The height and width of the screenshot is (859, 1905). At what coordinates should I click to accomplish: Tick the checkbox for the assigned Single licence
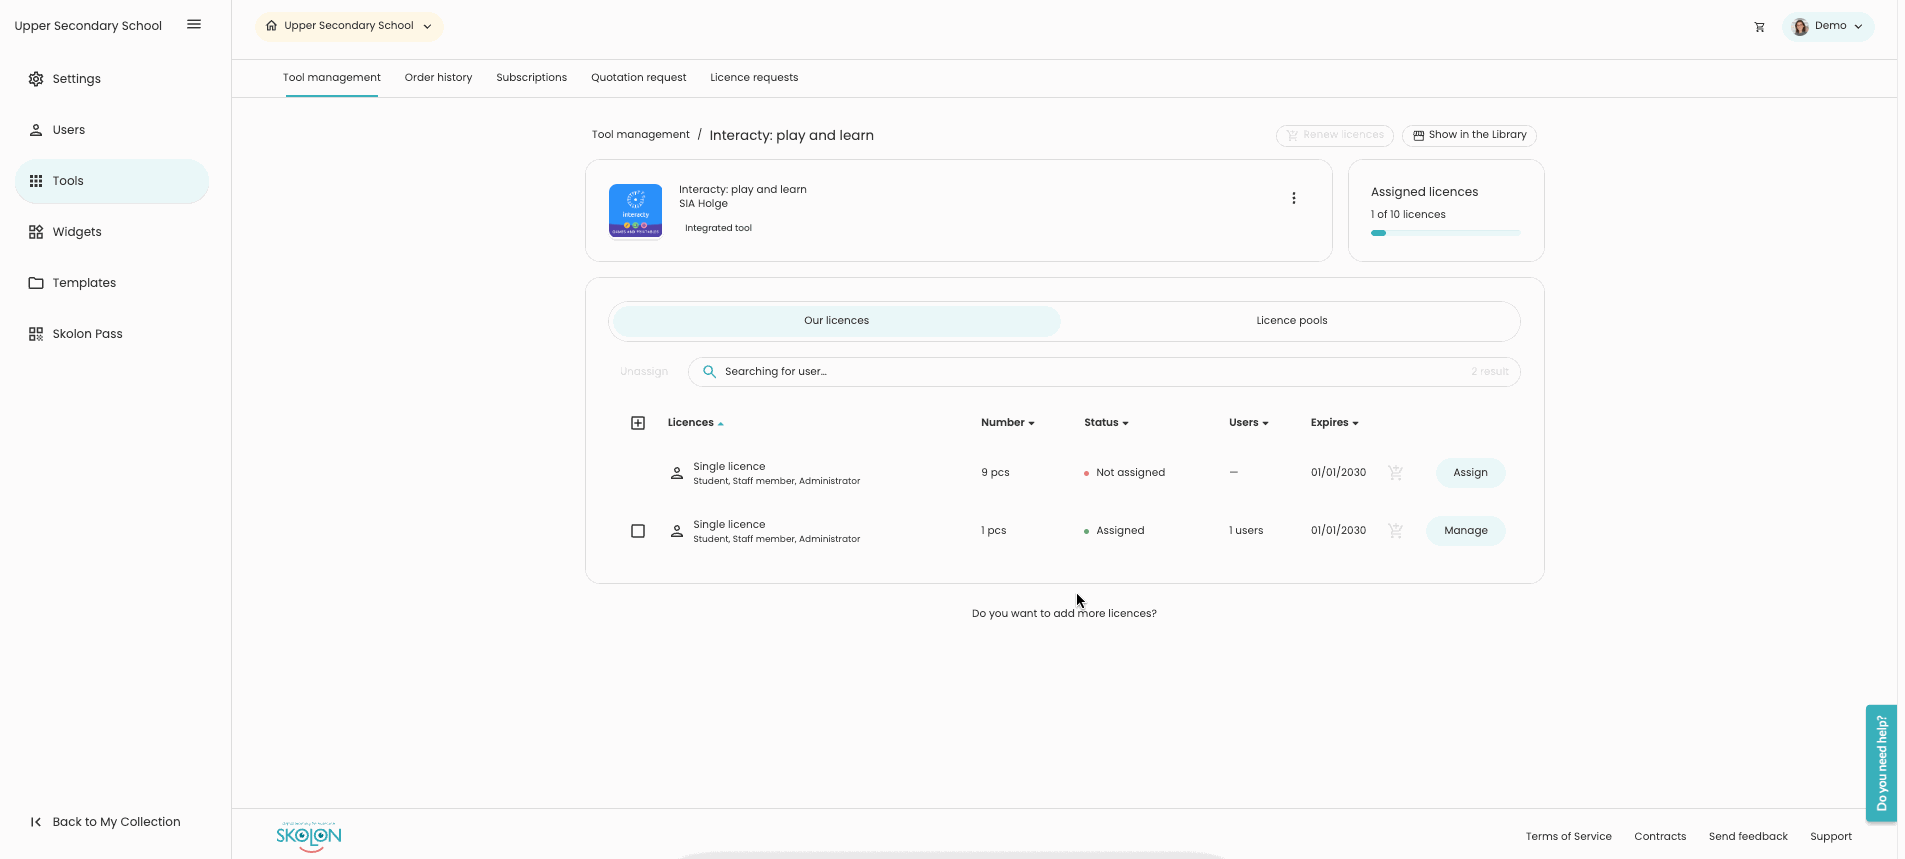638,531
